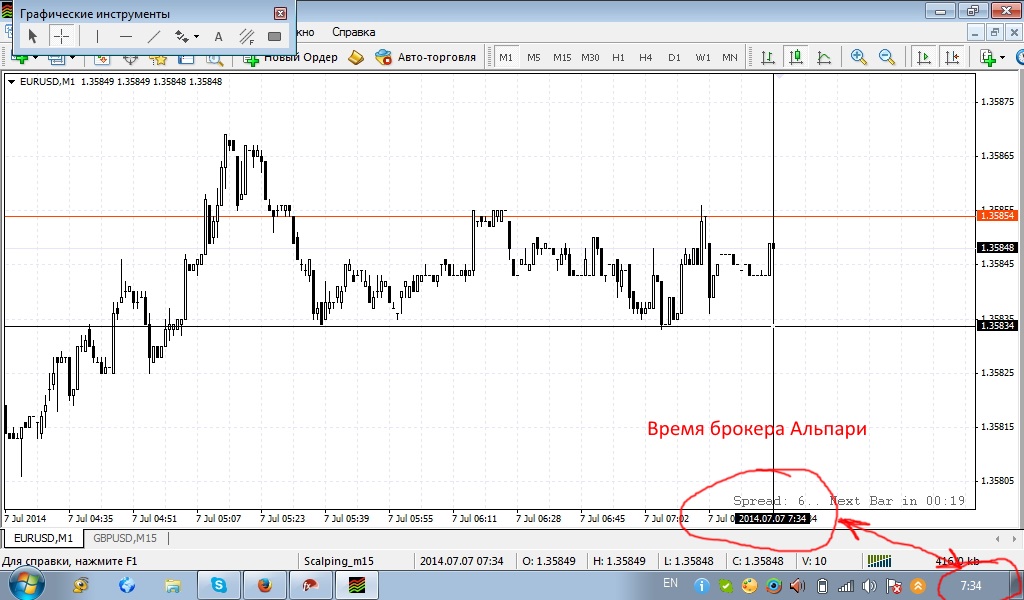Select the rectangle shape tool
Image resolution: width=1024 pixels, height=600 pixels.
coord(274,37)
